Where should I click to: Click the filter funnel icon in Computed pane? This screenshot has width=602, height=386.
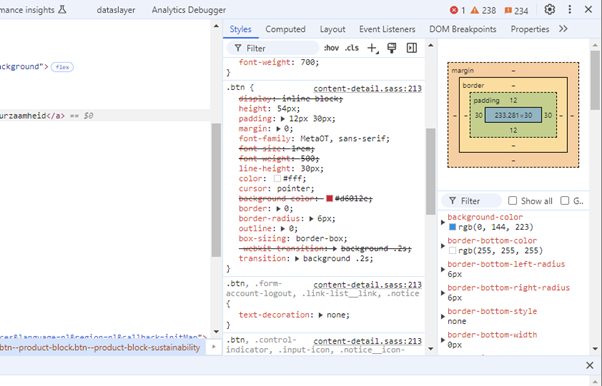(x=453, y=201)
